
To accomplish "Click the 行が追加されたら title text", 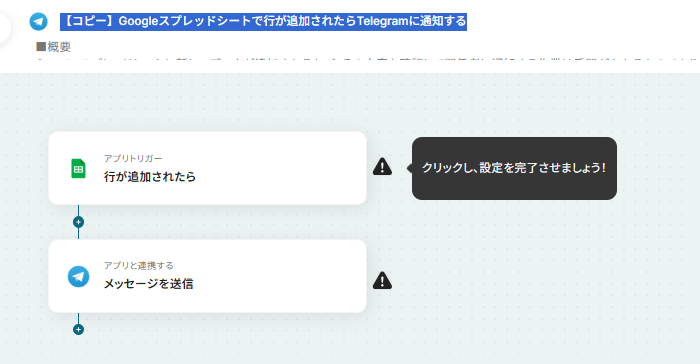I will click(x=150, y=177).
